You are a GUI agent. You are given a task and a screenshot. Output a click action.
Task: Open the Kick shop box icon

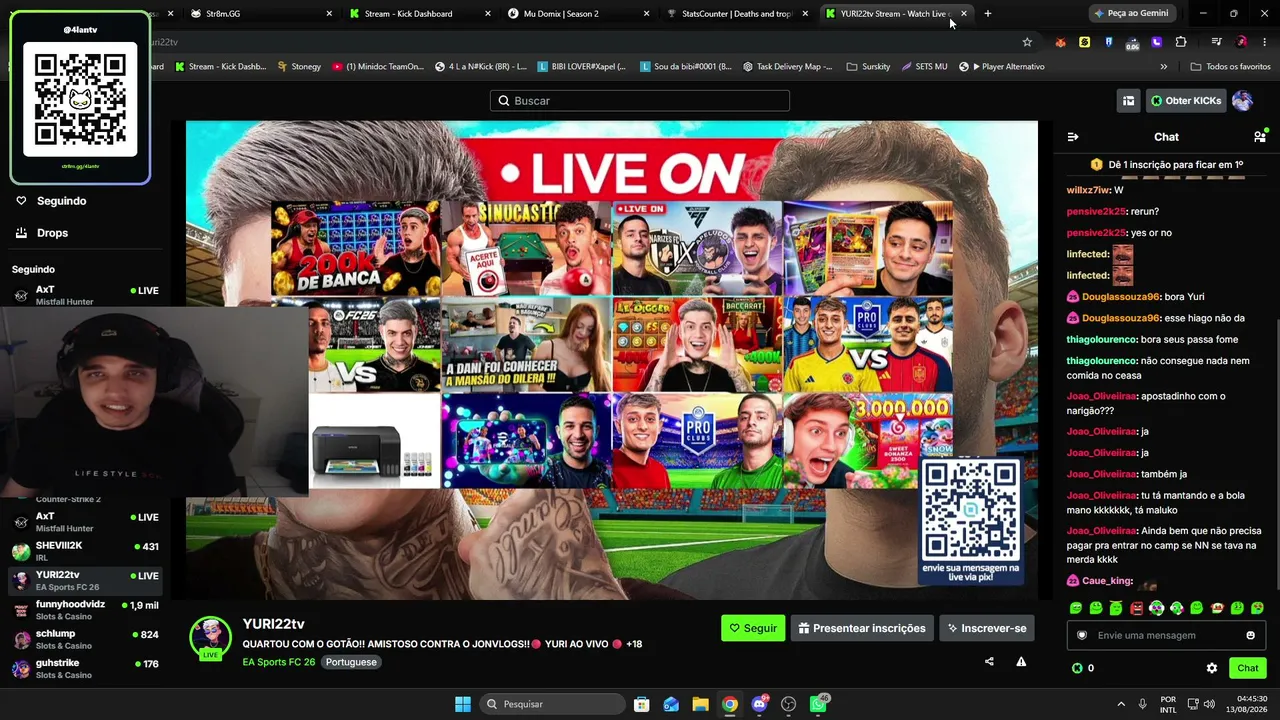[1128, 101]
